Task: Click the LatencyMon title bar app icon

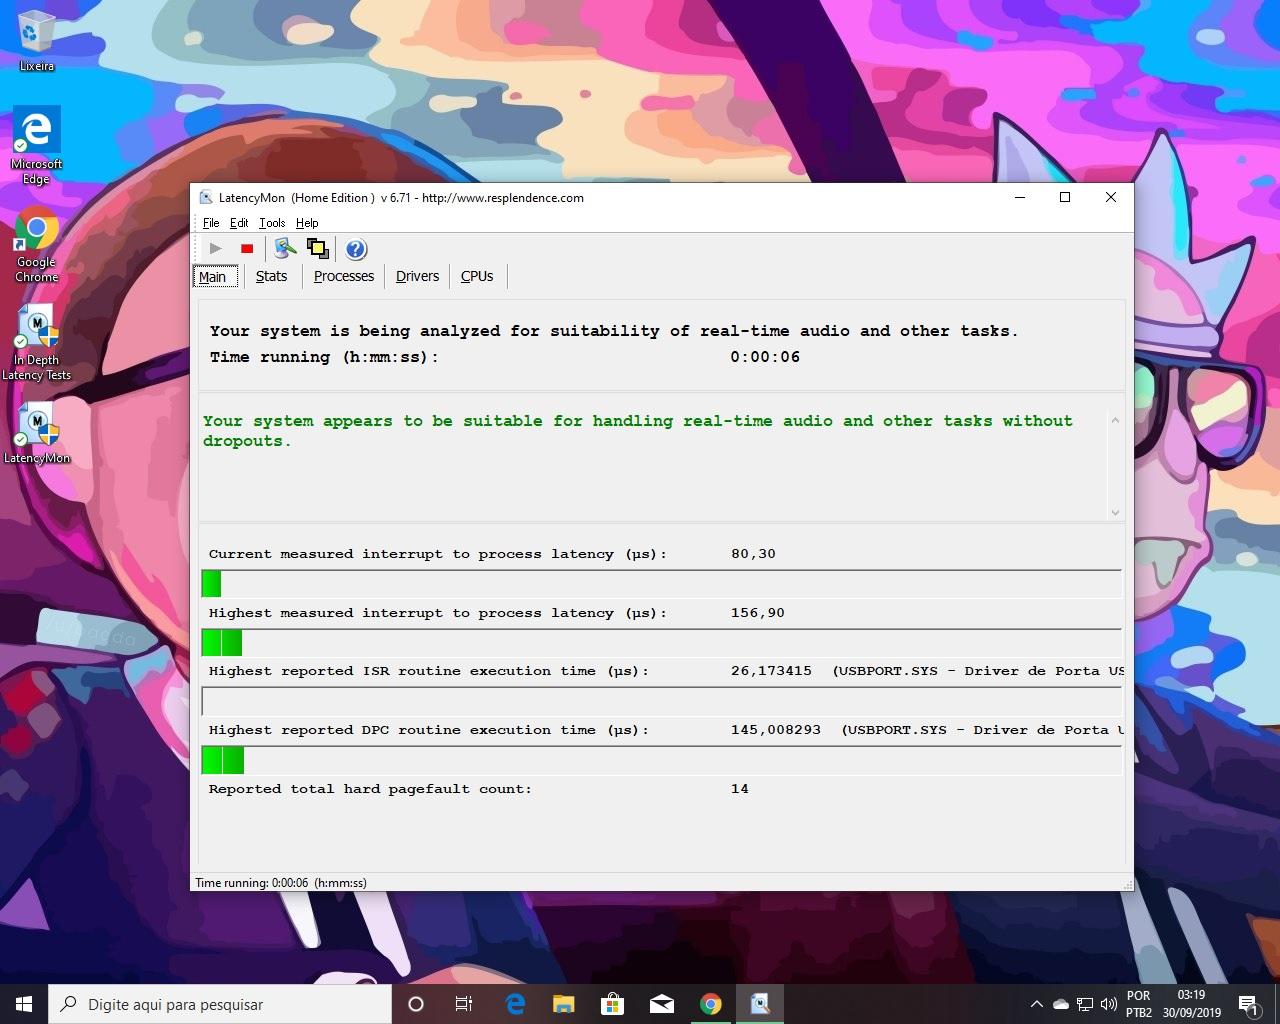Action: tap(206, 197)
